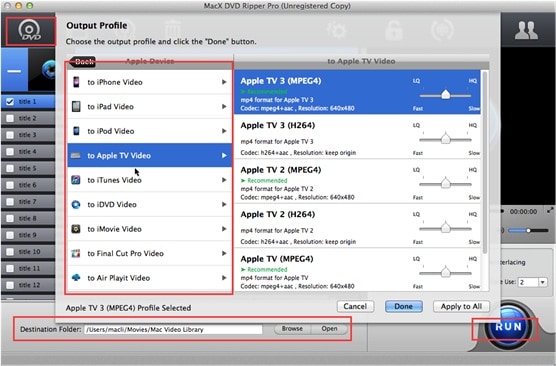
Task: Click the profile list vertical scrollbar
Action: 485,162
